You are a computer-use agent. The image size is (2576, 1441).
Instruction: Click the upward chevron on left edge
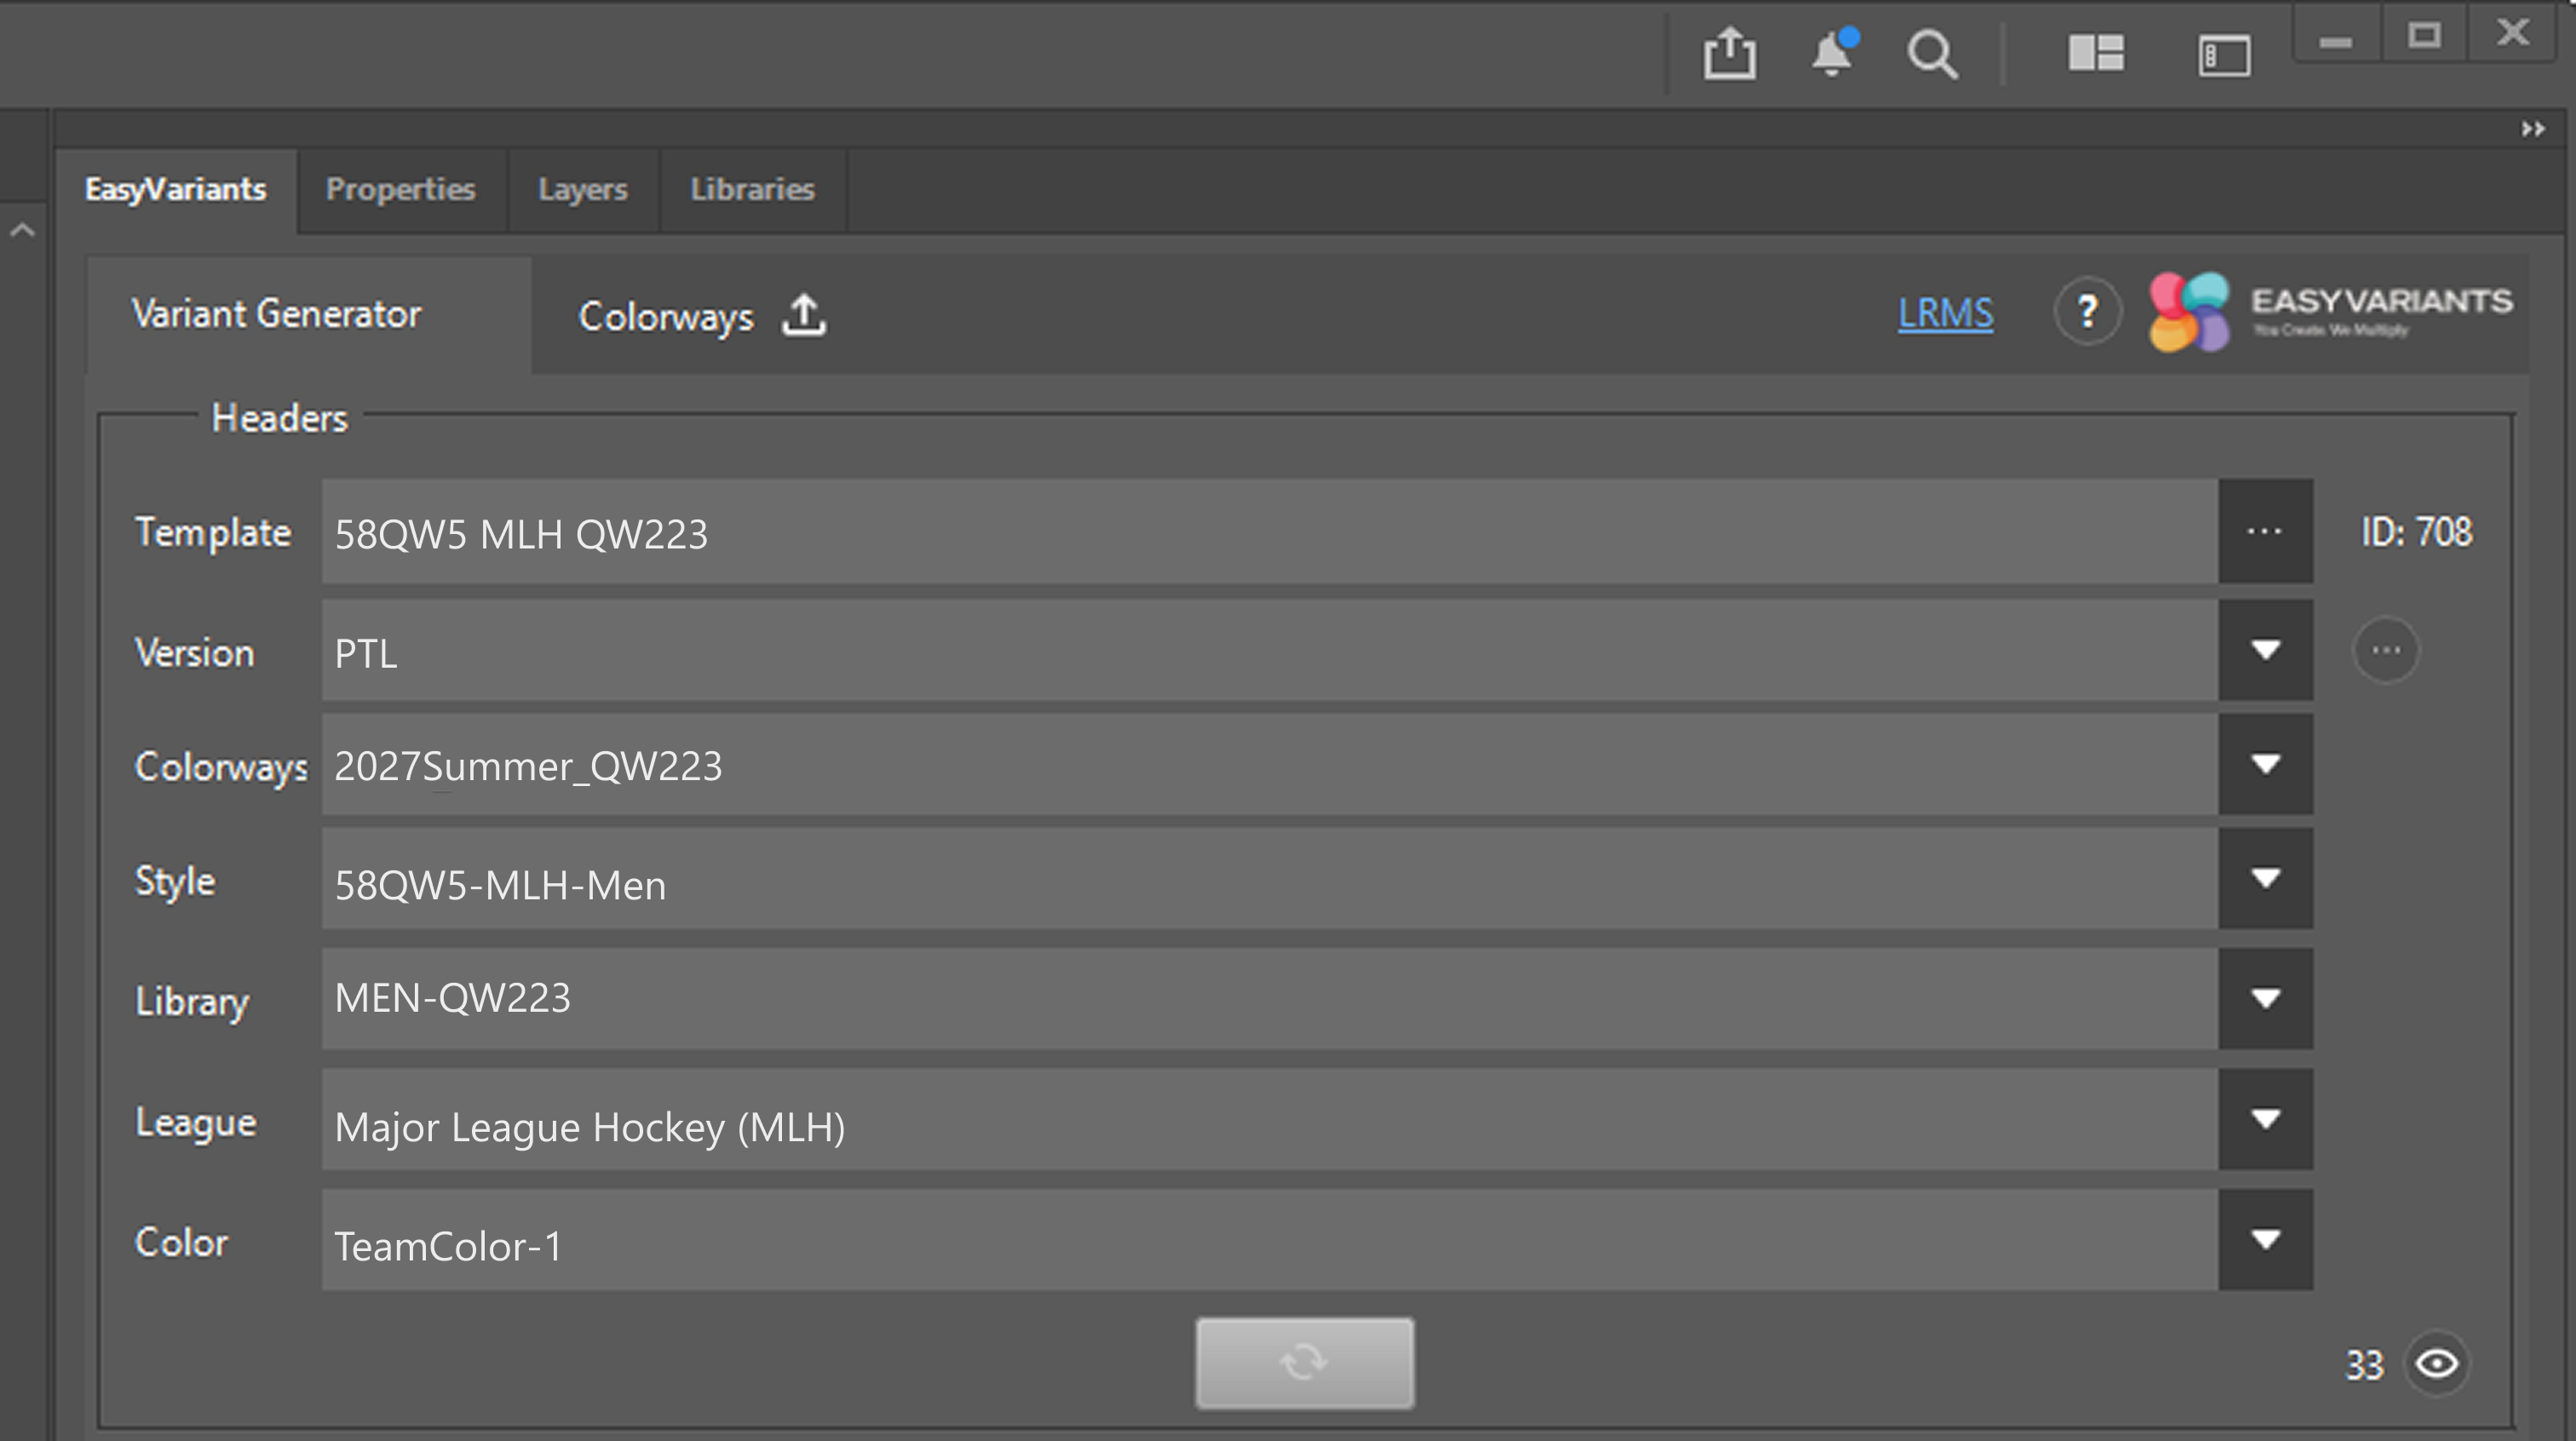(x=22, y=231)
